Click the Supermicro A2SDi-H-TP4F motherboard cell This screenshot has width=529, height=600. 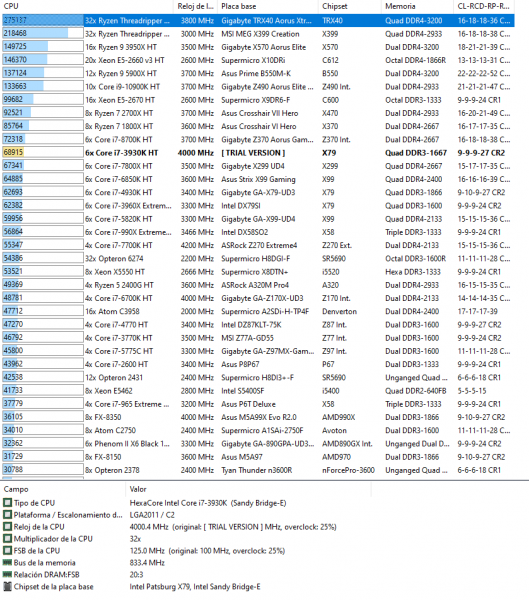[x=265, y=311]
